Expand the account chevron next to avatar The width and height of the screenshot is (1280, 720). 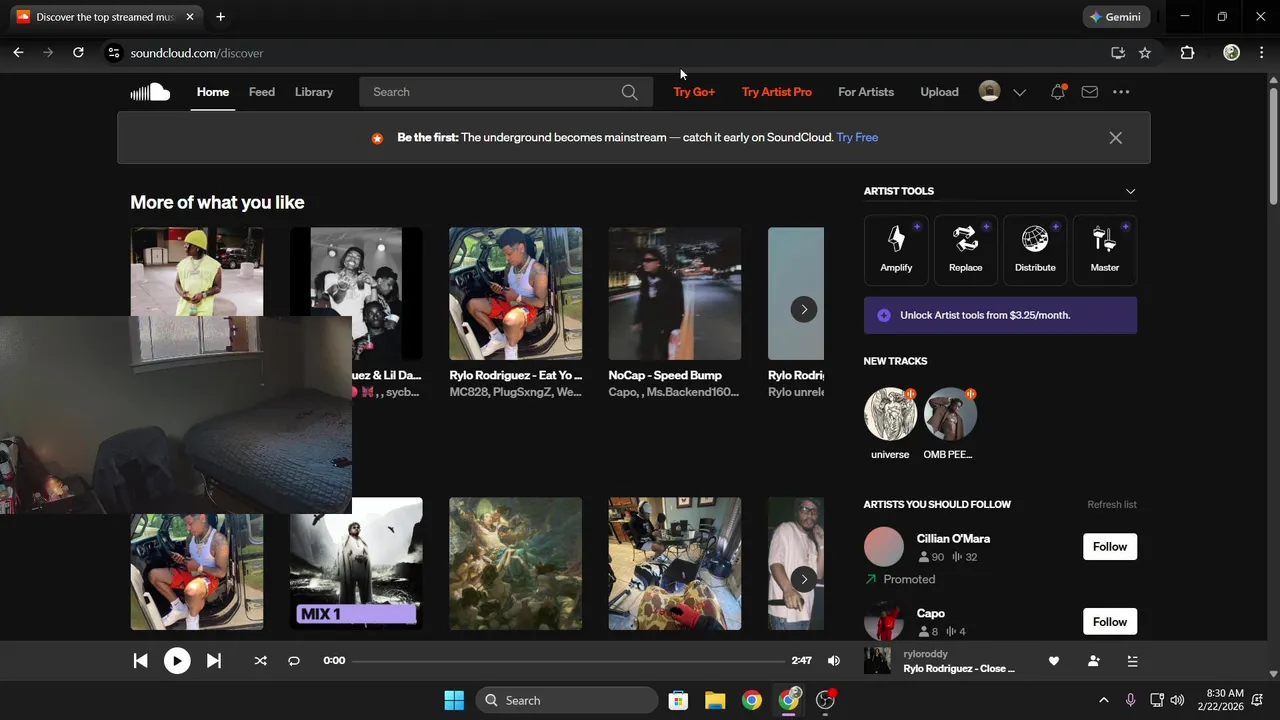1019,92
